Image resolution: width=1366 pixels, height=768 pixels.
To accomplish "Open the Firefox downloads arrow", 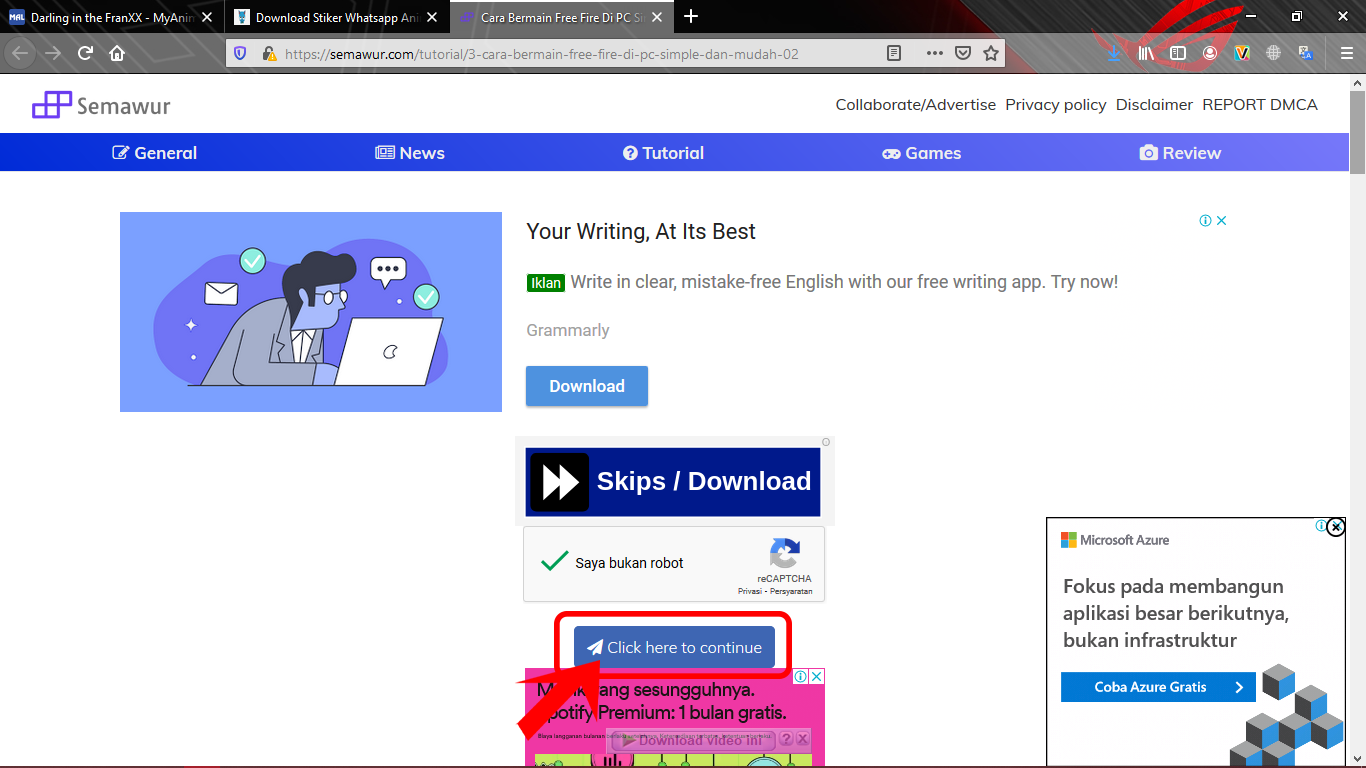I will coord(1114,53).
